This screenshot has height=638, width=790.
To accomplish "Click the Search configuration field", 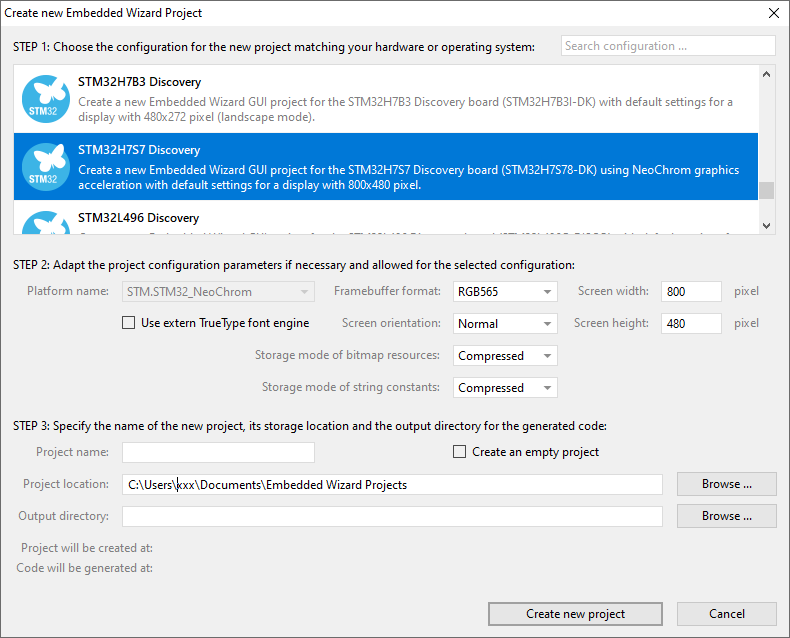I will point(667,46).
